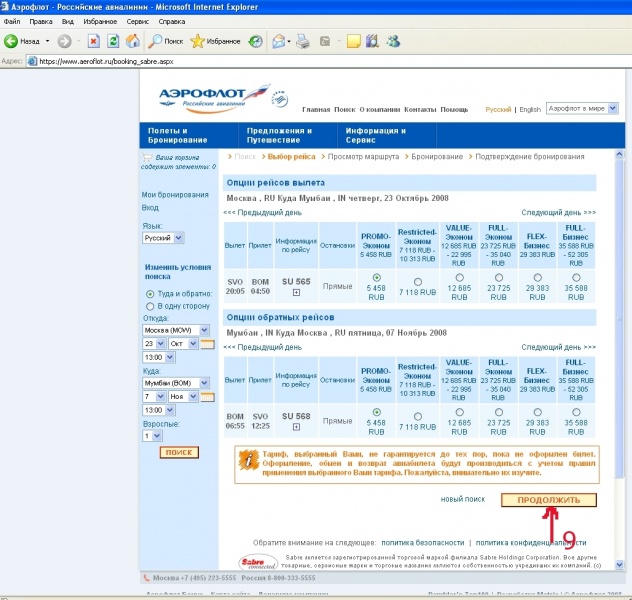Viewport: 632px width, 600px height.
Task: Expand SU 565 flight details plus icon
Action: point(296,293)
